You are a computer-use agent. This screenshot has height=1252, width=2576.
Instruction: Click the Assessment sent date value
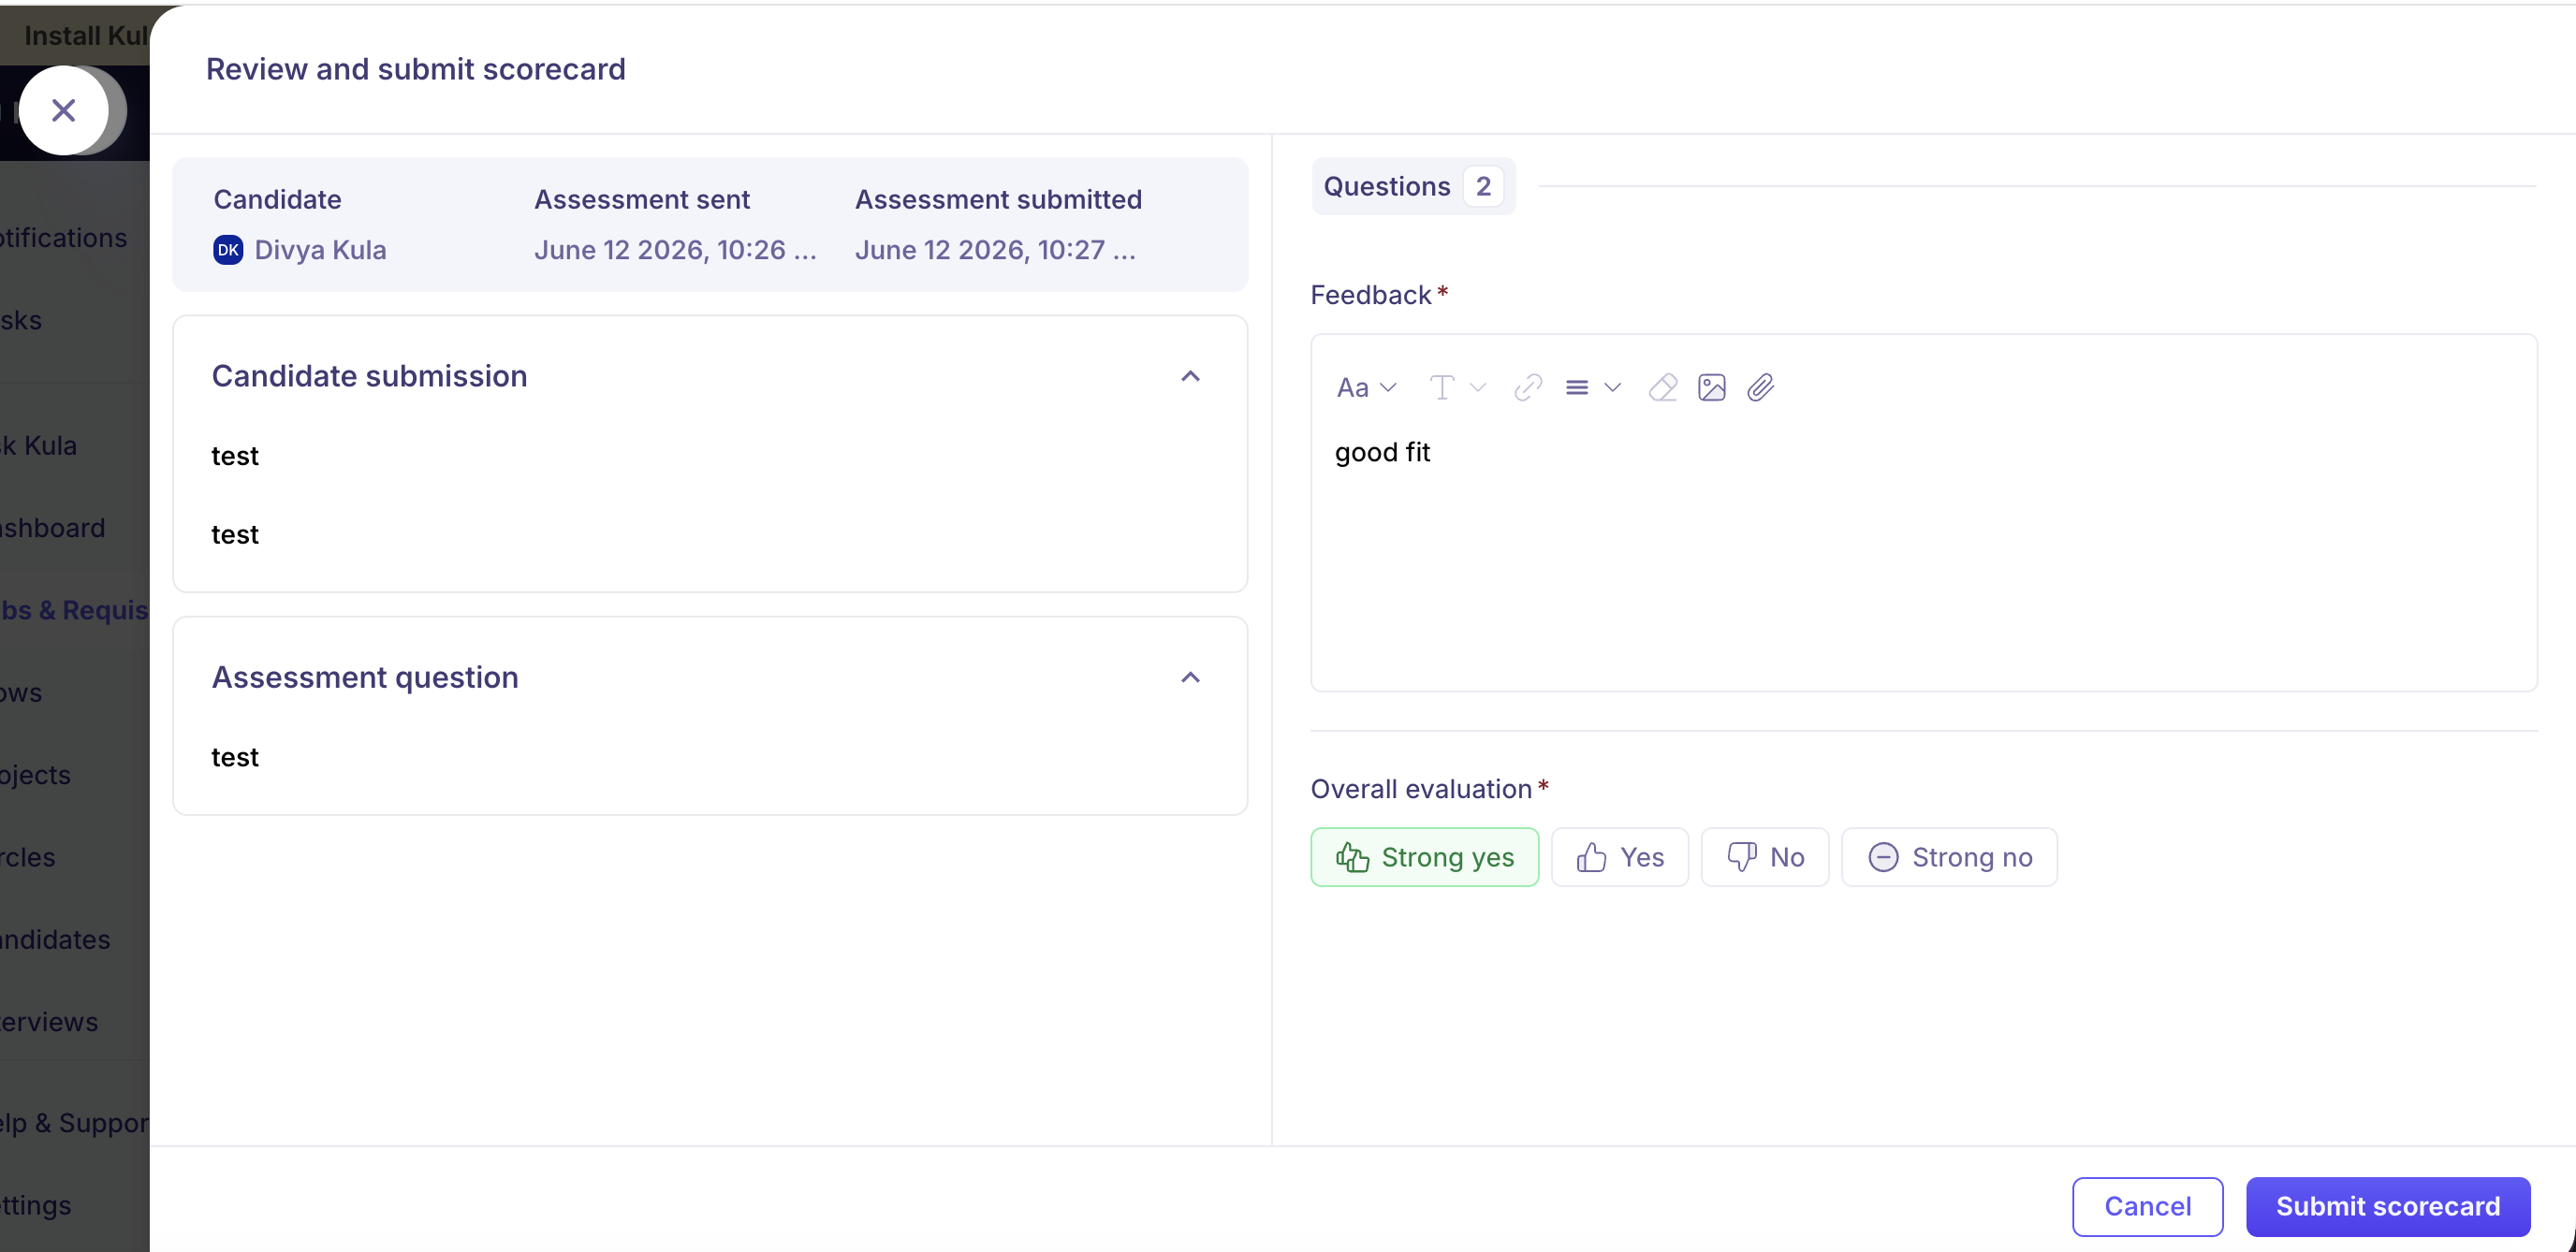(x=675, y=250)
